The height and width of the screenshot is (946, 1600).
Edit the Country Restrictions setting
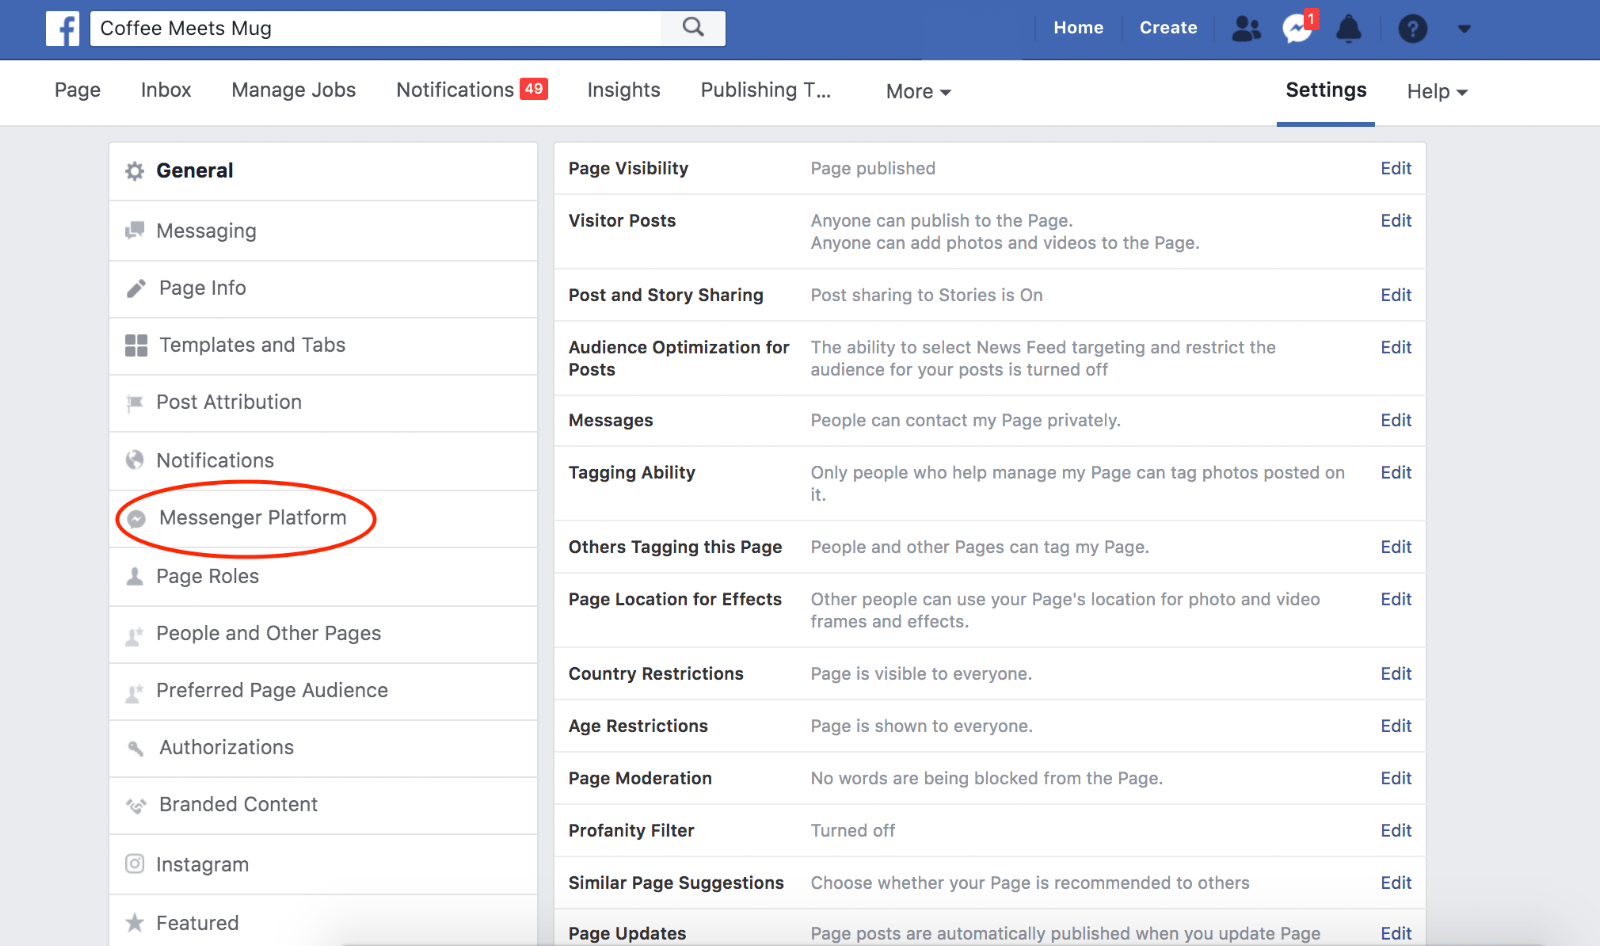tap(1396, 674)
